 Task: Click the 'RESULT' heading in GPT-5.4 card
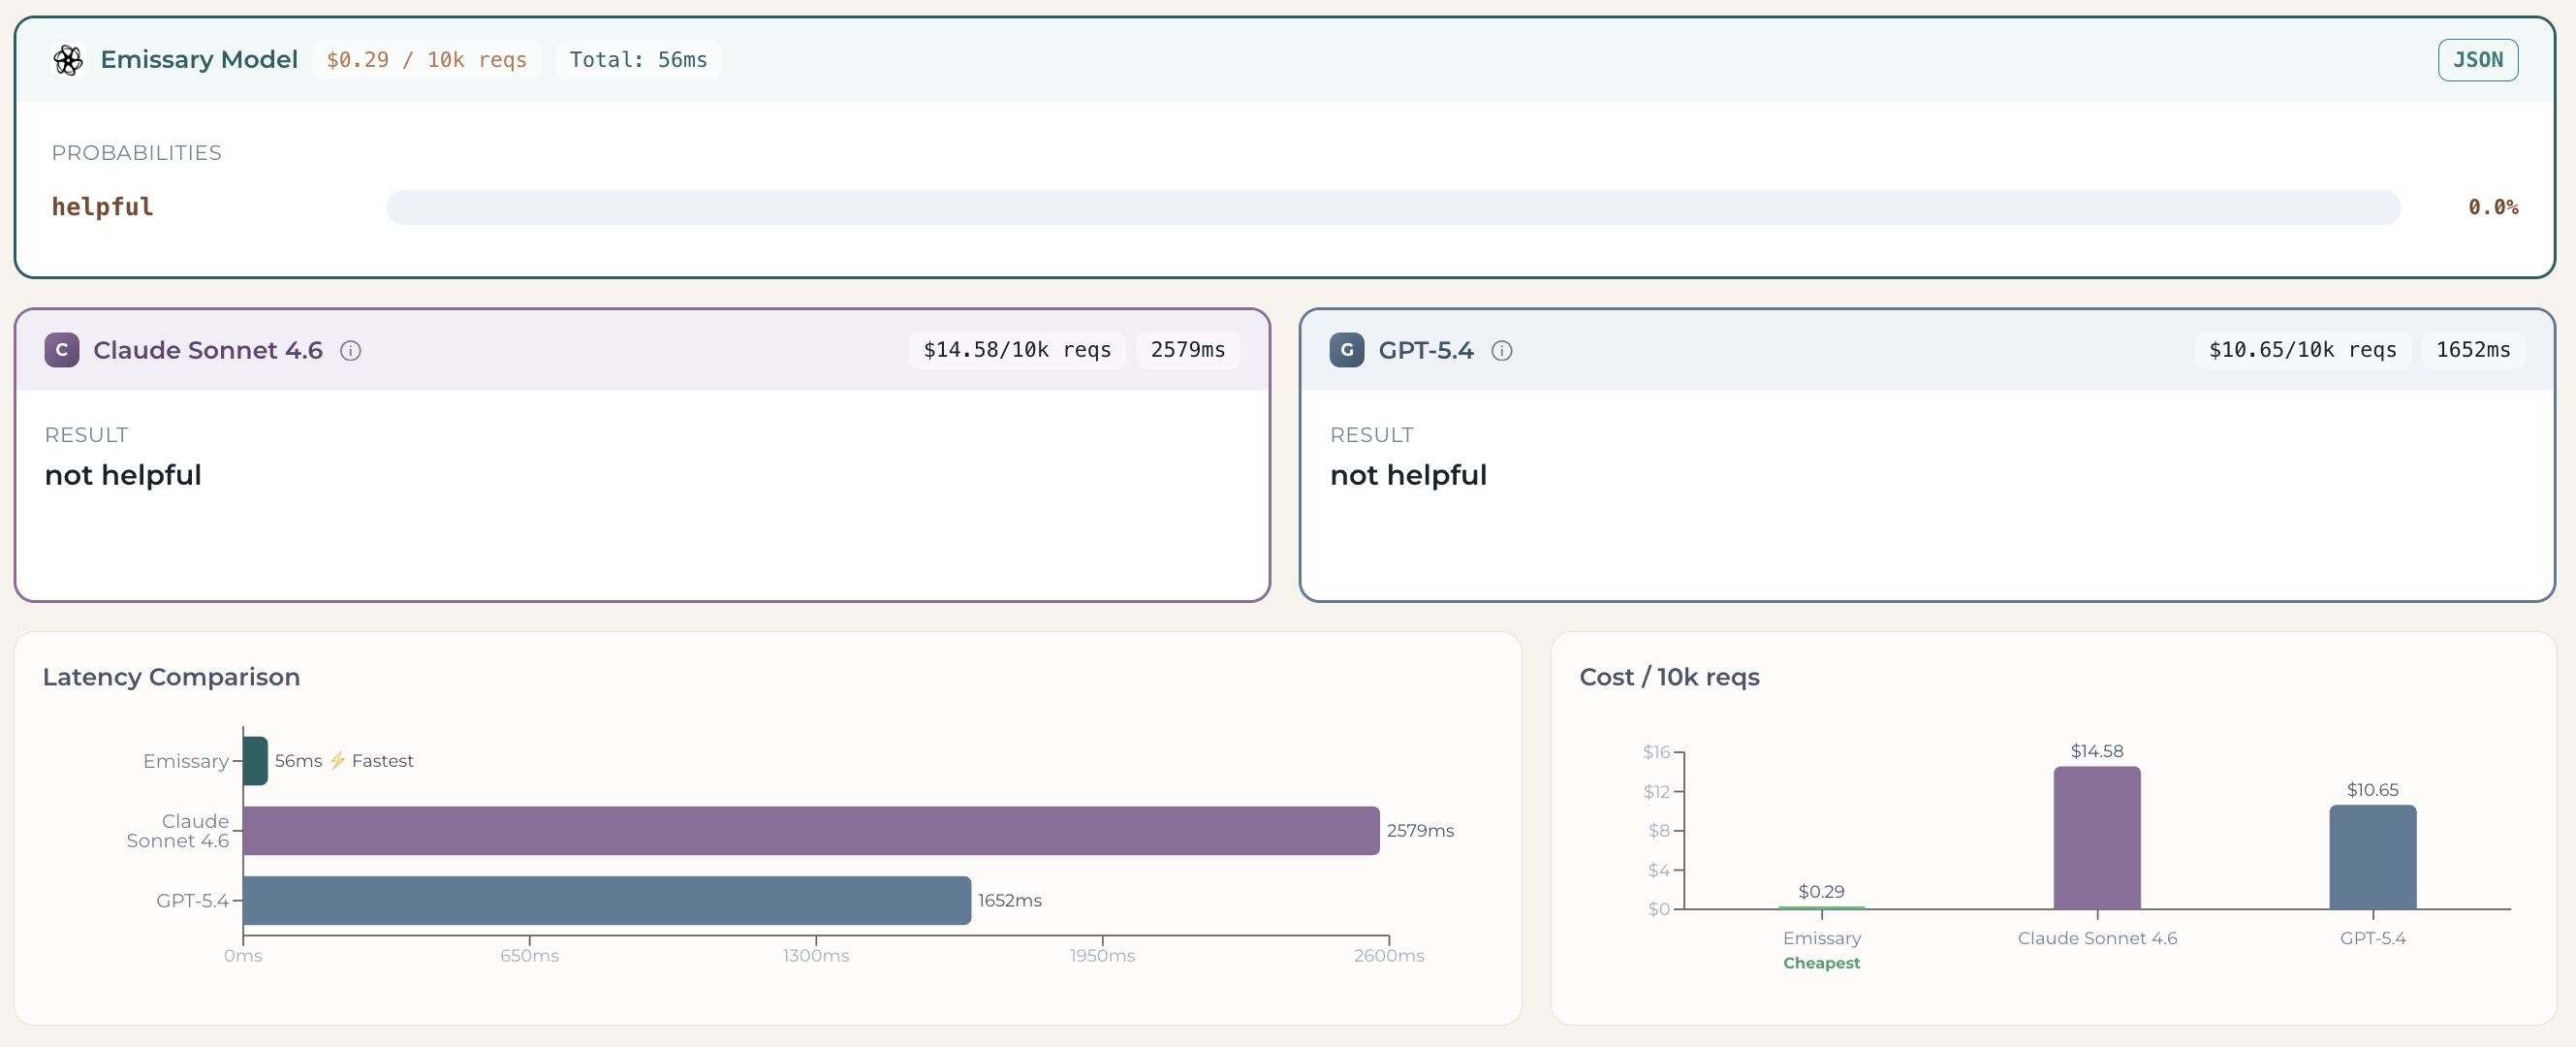(1371, 435)
